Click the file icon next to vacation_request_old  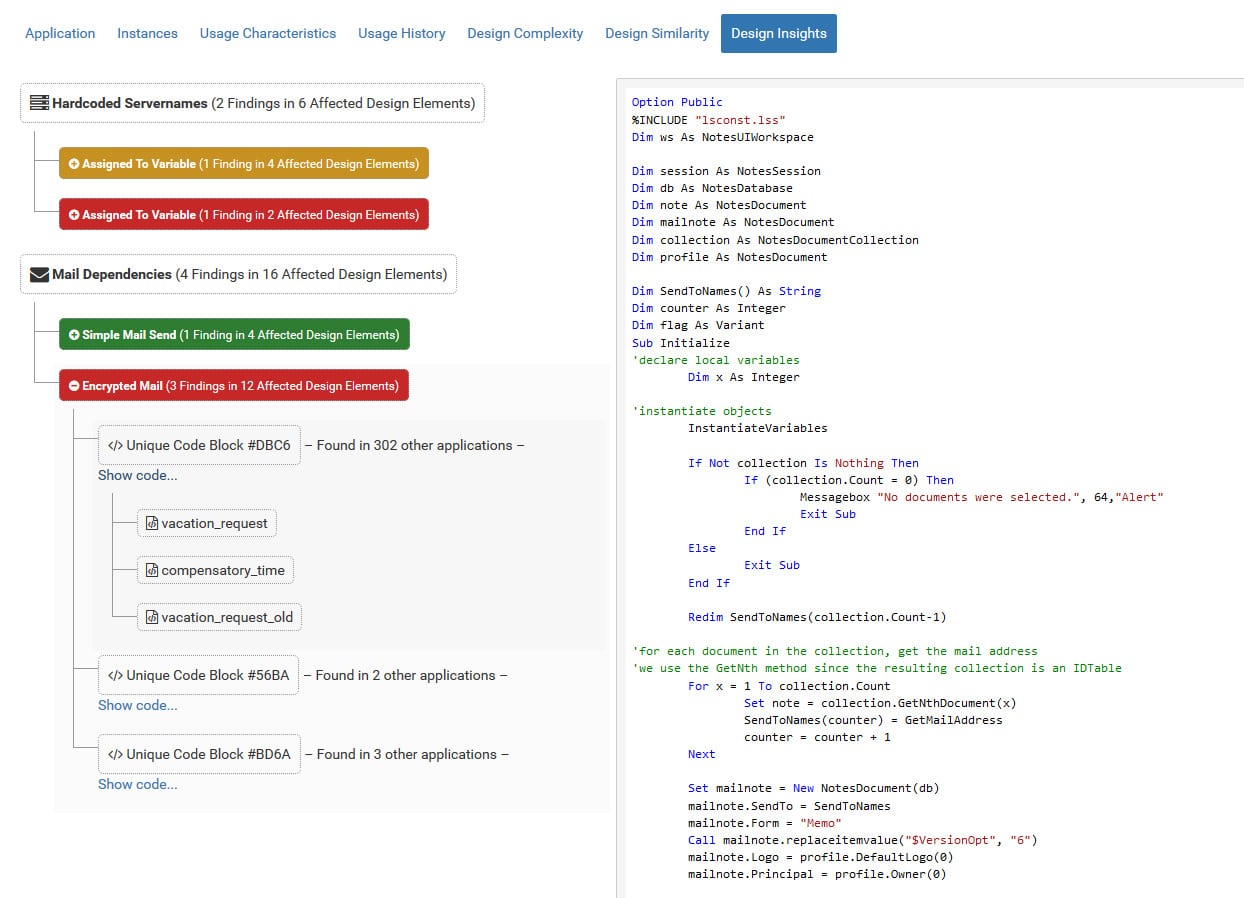tap(152, 617)
